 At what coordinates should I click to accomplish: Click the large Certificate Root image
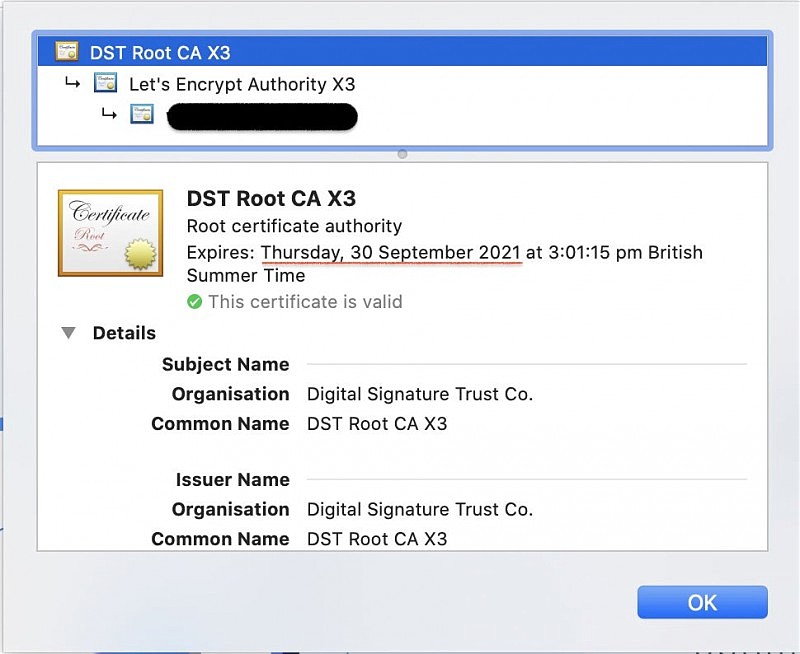110,233
